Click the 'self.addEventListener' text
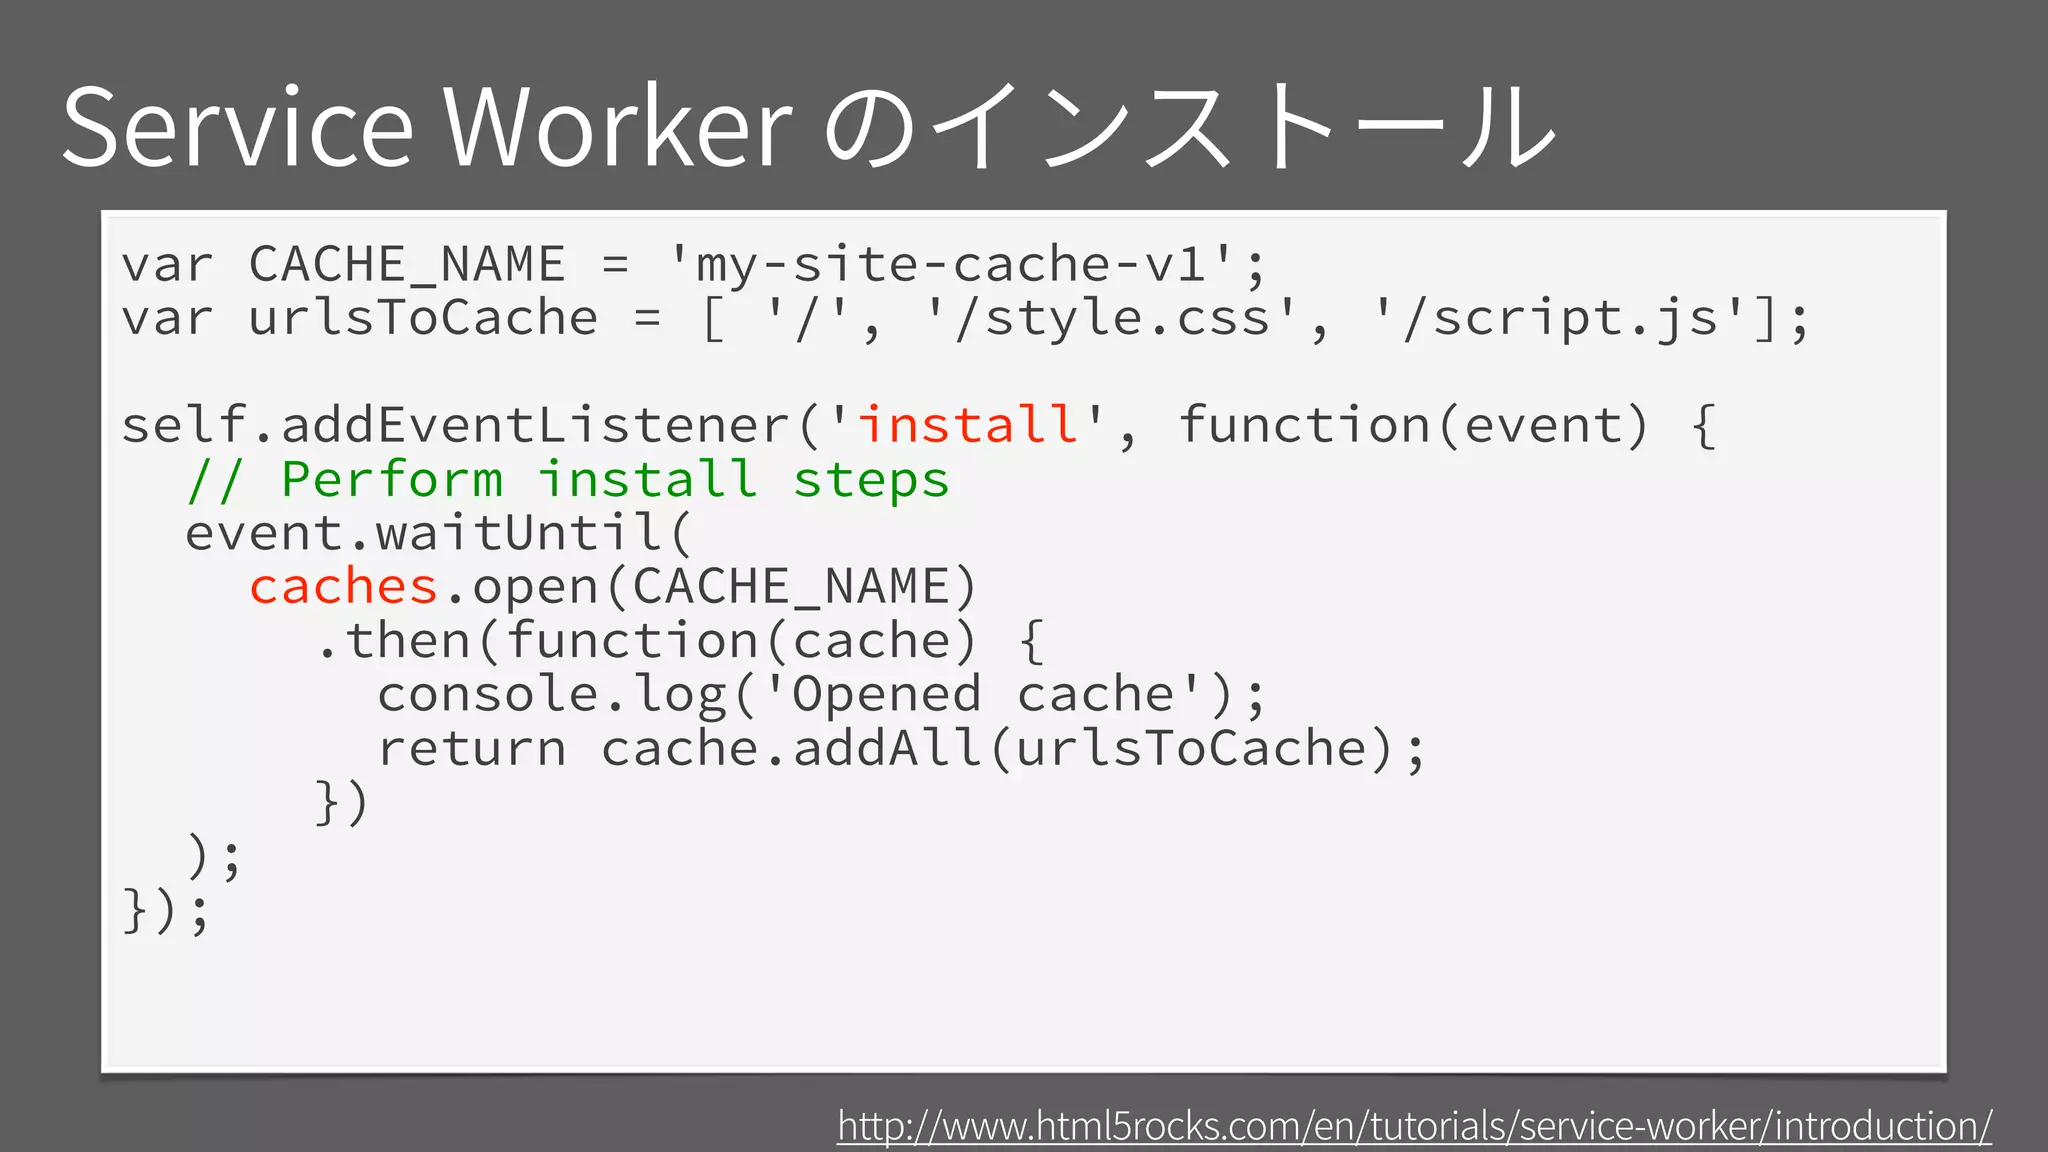 (456, 424)
